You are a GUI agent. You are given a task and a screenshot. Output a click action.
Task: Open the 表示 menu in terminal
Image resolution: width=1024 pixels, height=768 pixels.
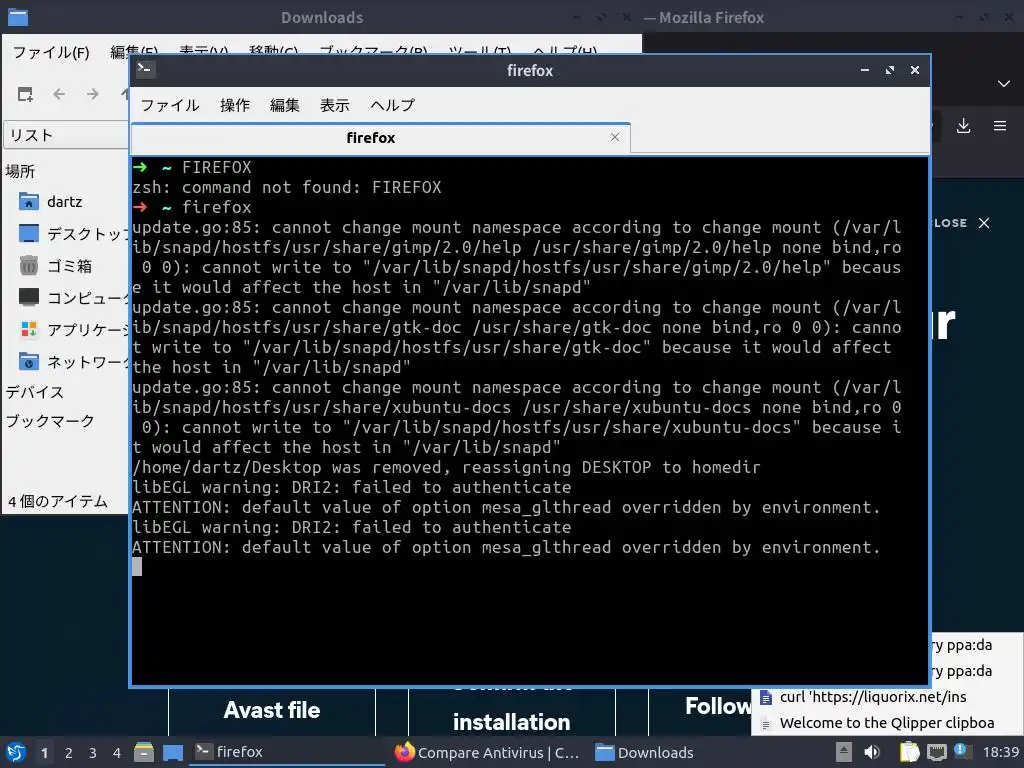pos(335,105)
